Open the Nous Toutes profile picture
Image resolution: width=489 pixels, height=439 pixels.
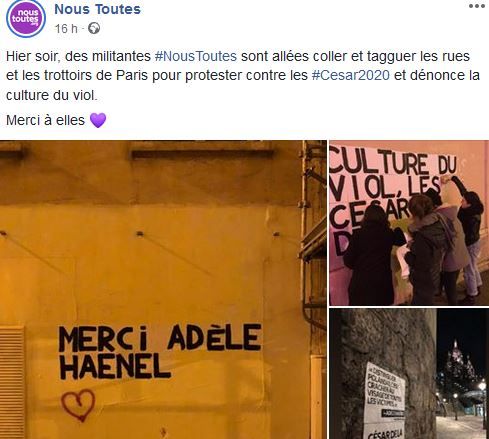click(x=26, y=19)
